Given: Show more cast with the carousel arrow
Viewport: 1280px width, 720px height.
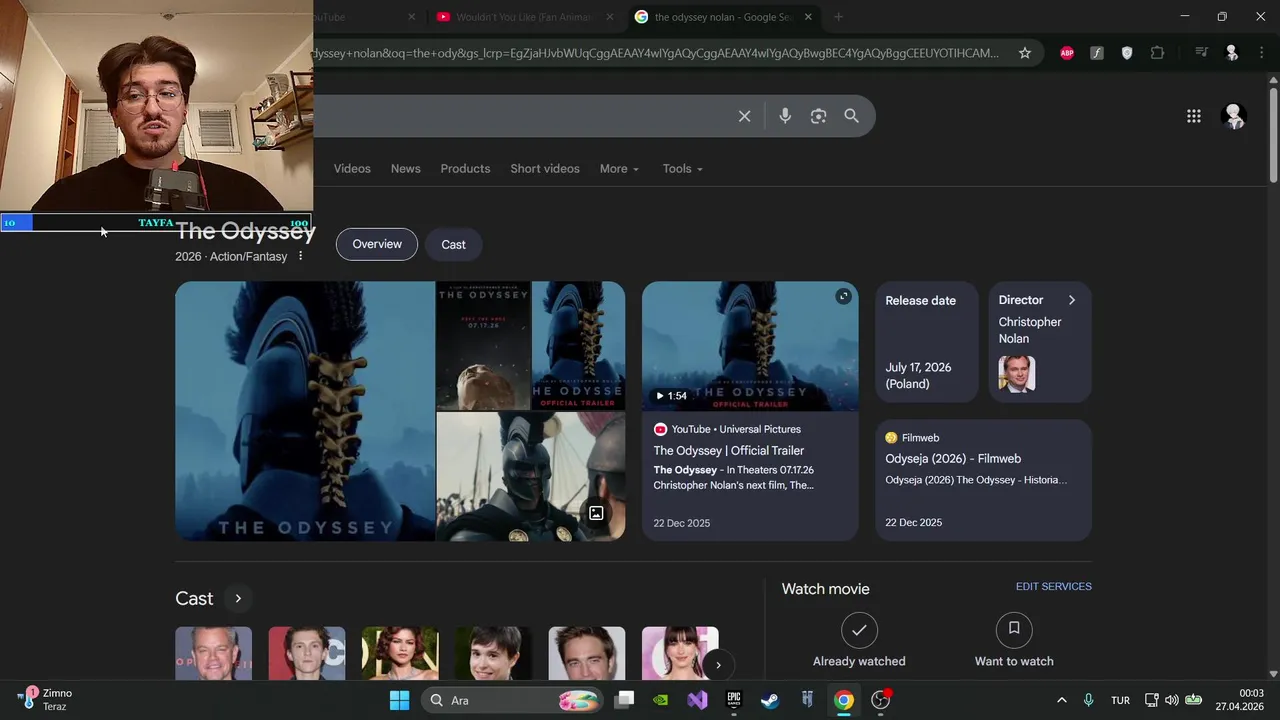Looking at the screenshot, I should tap(717, 665).
